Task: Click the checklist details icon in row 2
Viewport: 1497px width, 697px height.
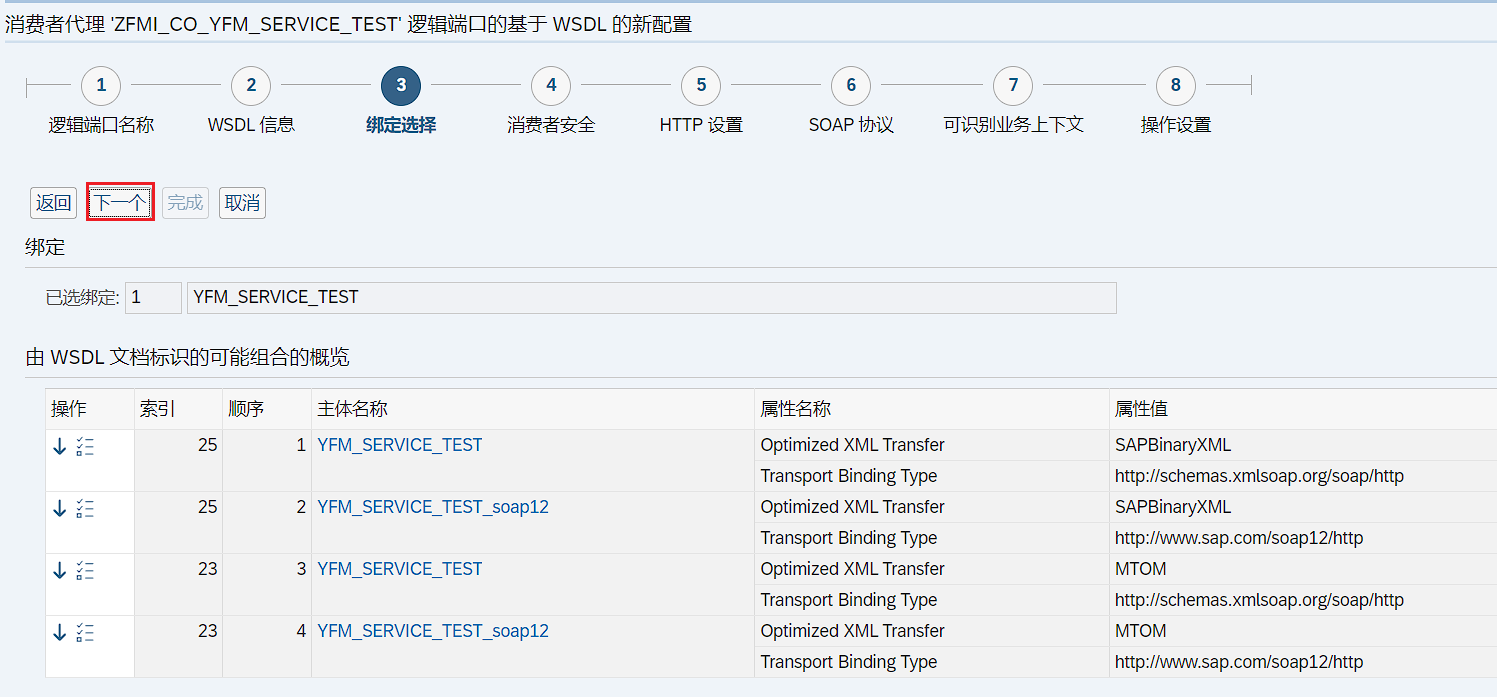Action: point(85,508)
